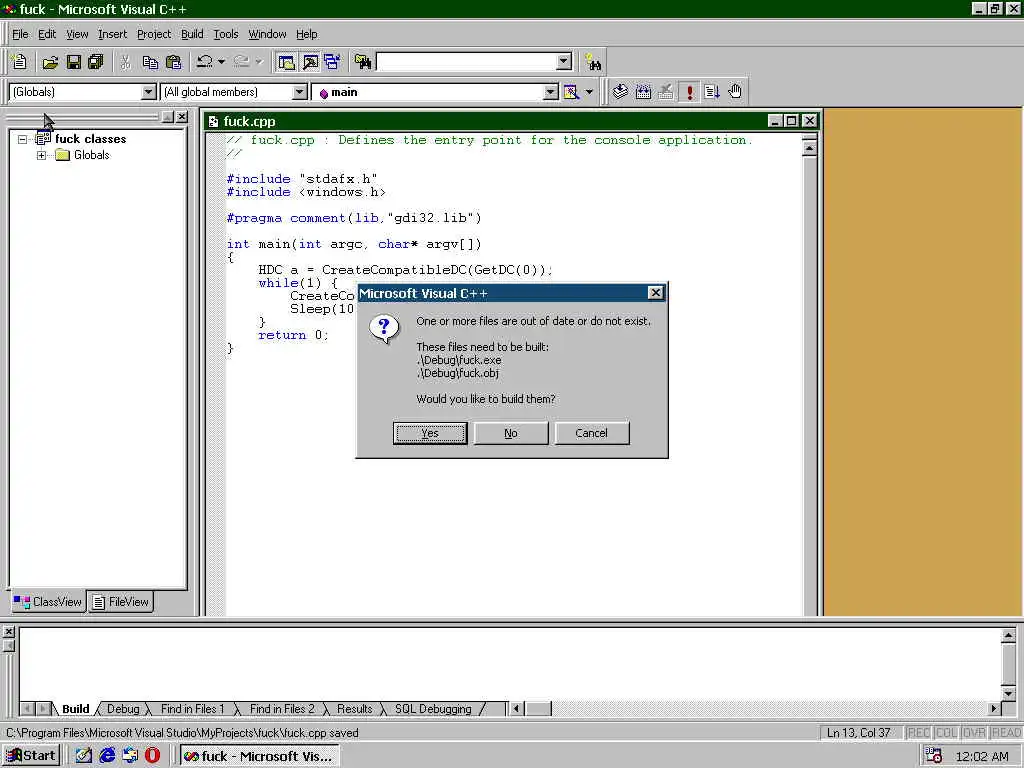
Task: Open the File menu
Action: [x=20, y=34]
